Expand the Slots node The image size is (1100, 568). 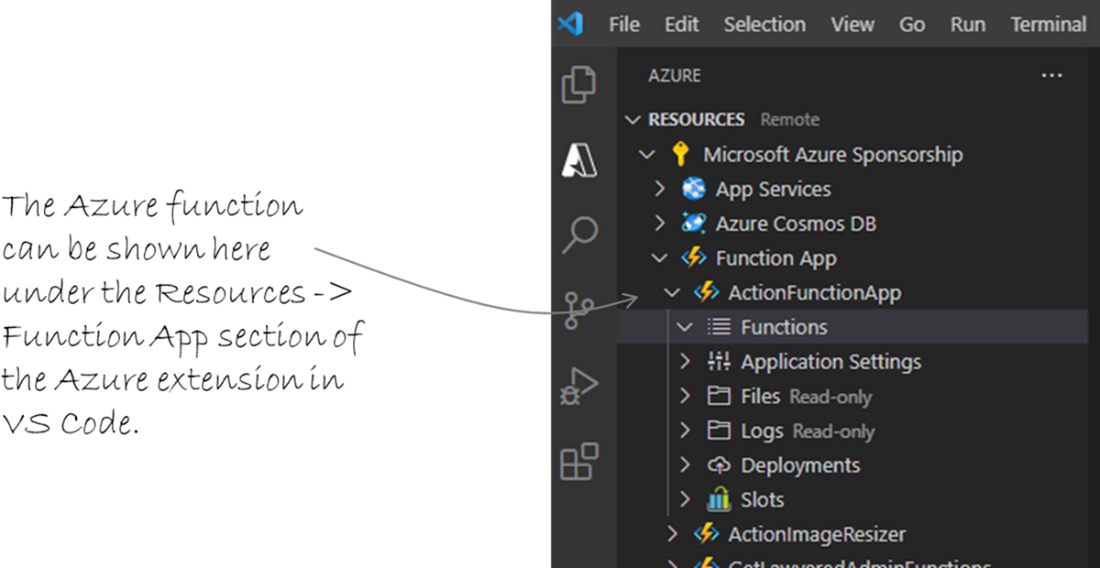pyautogui.click(x=685, y=499)
